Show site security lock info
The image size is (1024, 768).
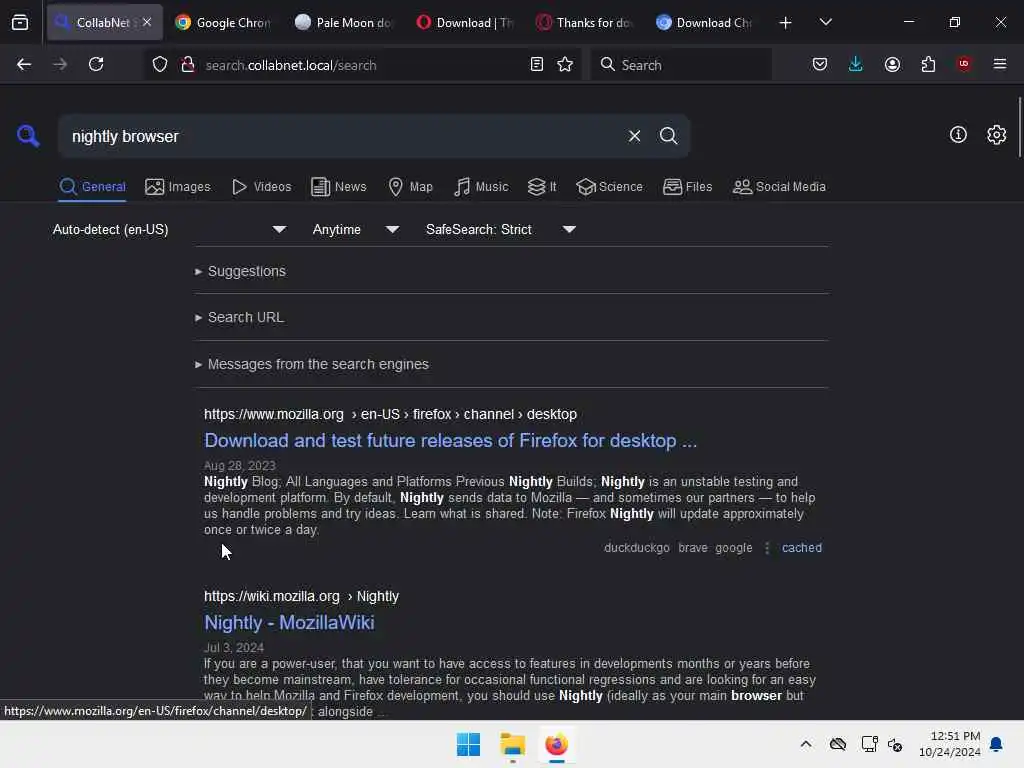(188, 64)
